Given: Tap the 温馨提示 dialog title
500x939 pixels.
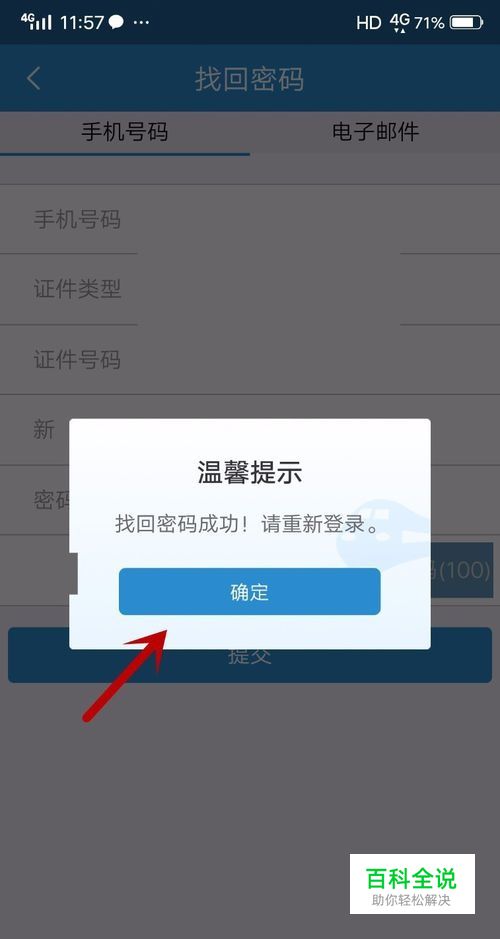Looking at the screenshot, I should [250, 472].
